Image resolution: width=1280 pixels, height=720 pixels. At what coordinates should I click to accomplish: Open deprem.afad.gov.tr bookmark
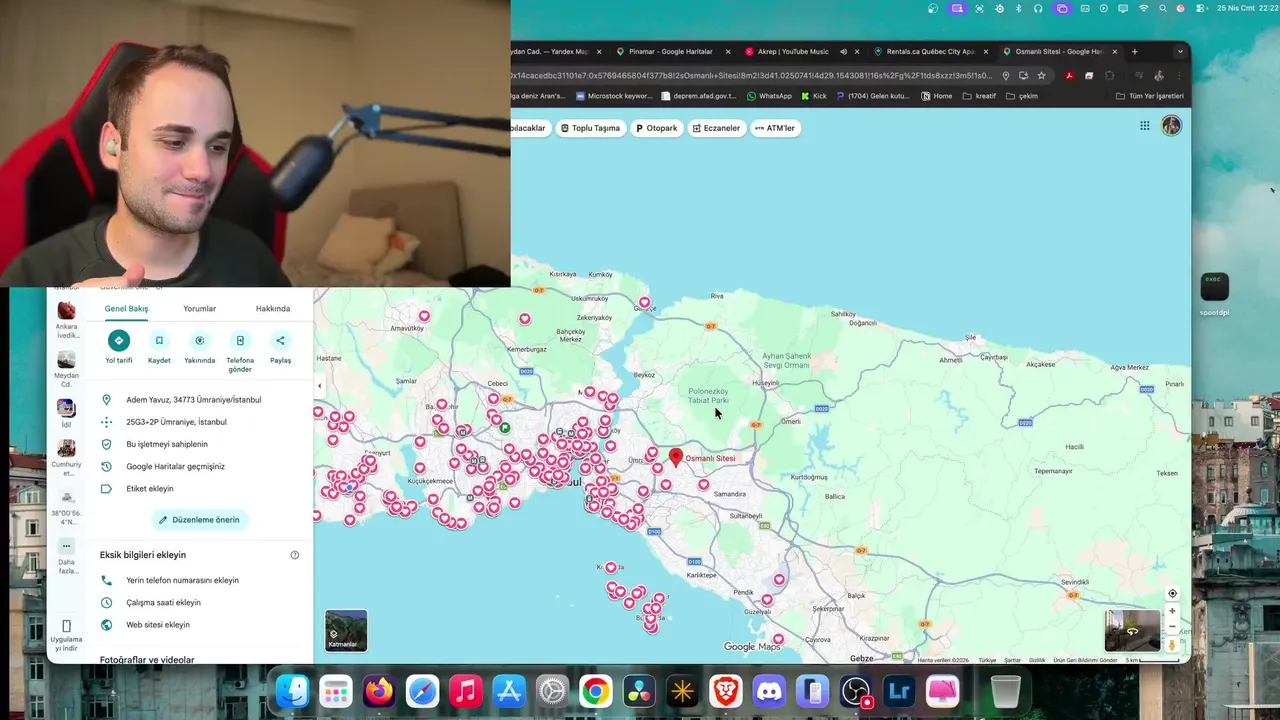click(x=699, y=96)
